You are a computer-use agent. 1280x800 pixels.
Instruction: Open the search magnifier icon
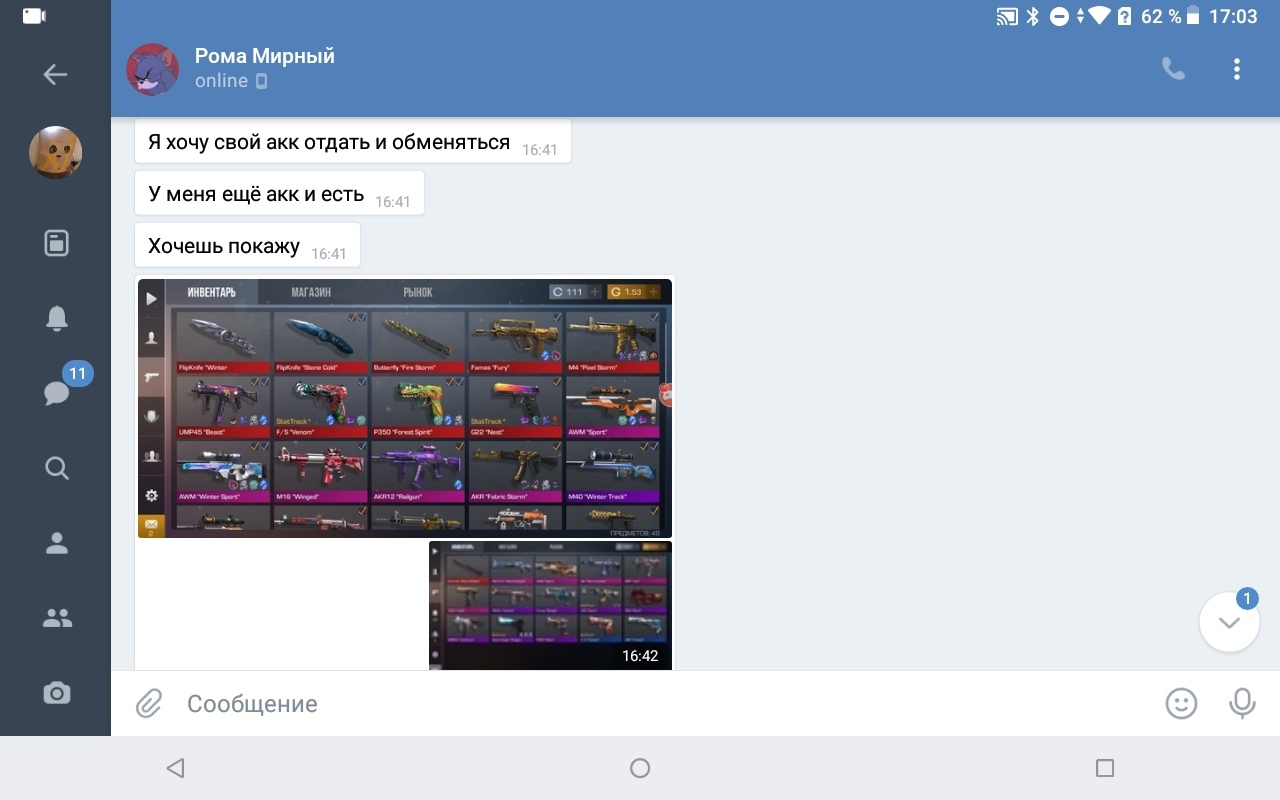[56, 468]
